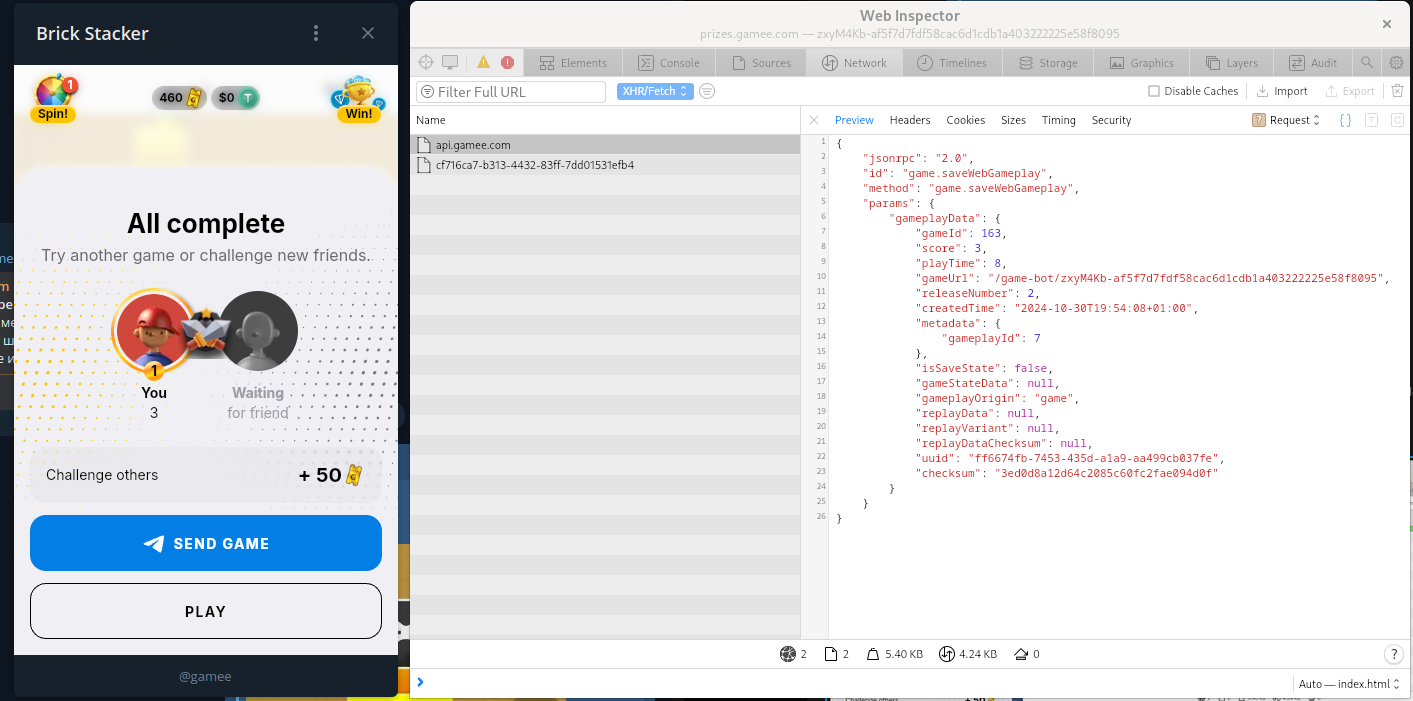
Task: Click the @gamee link
Action: click(x=205, y=677)
